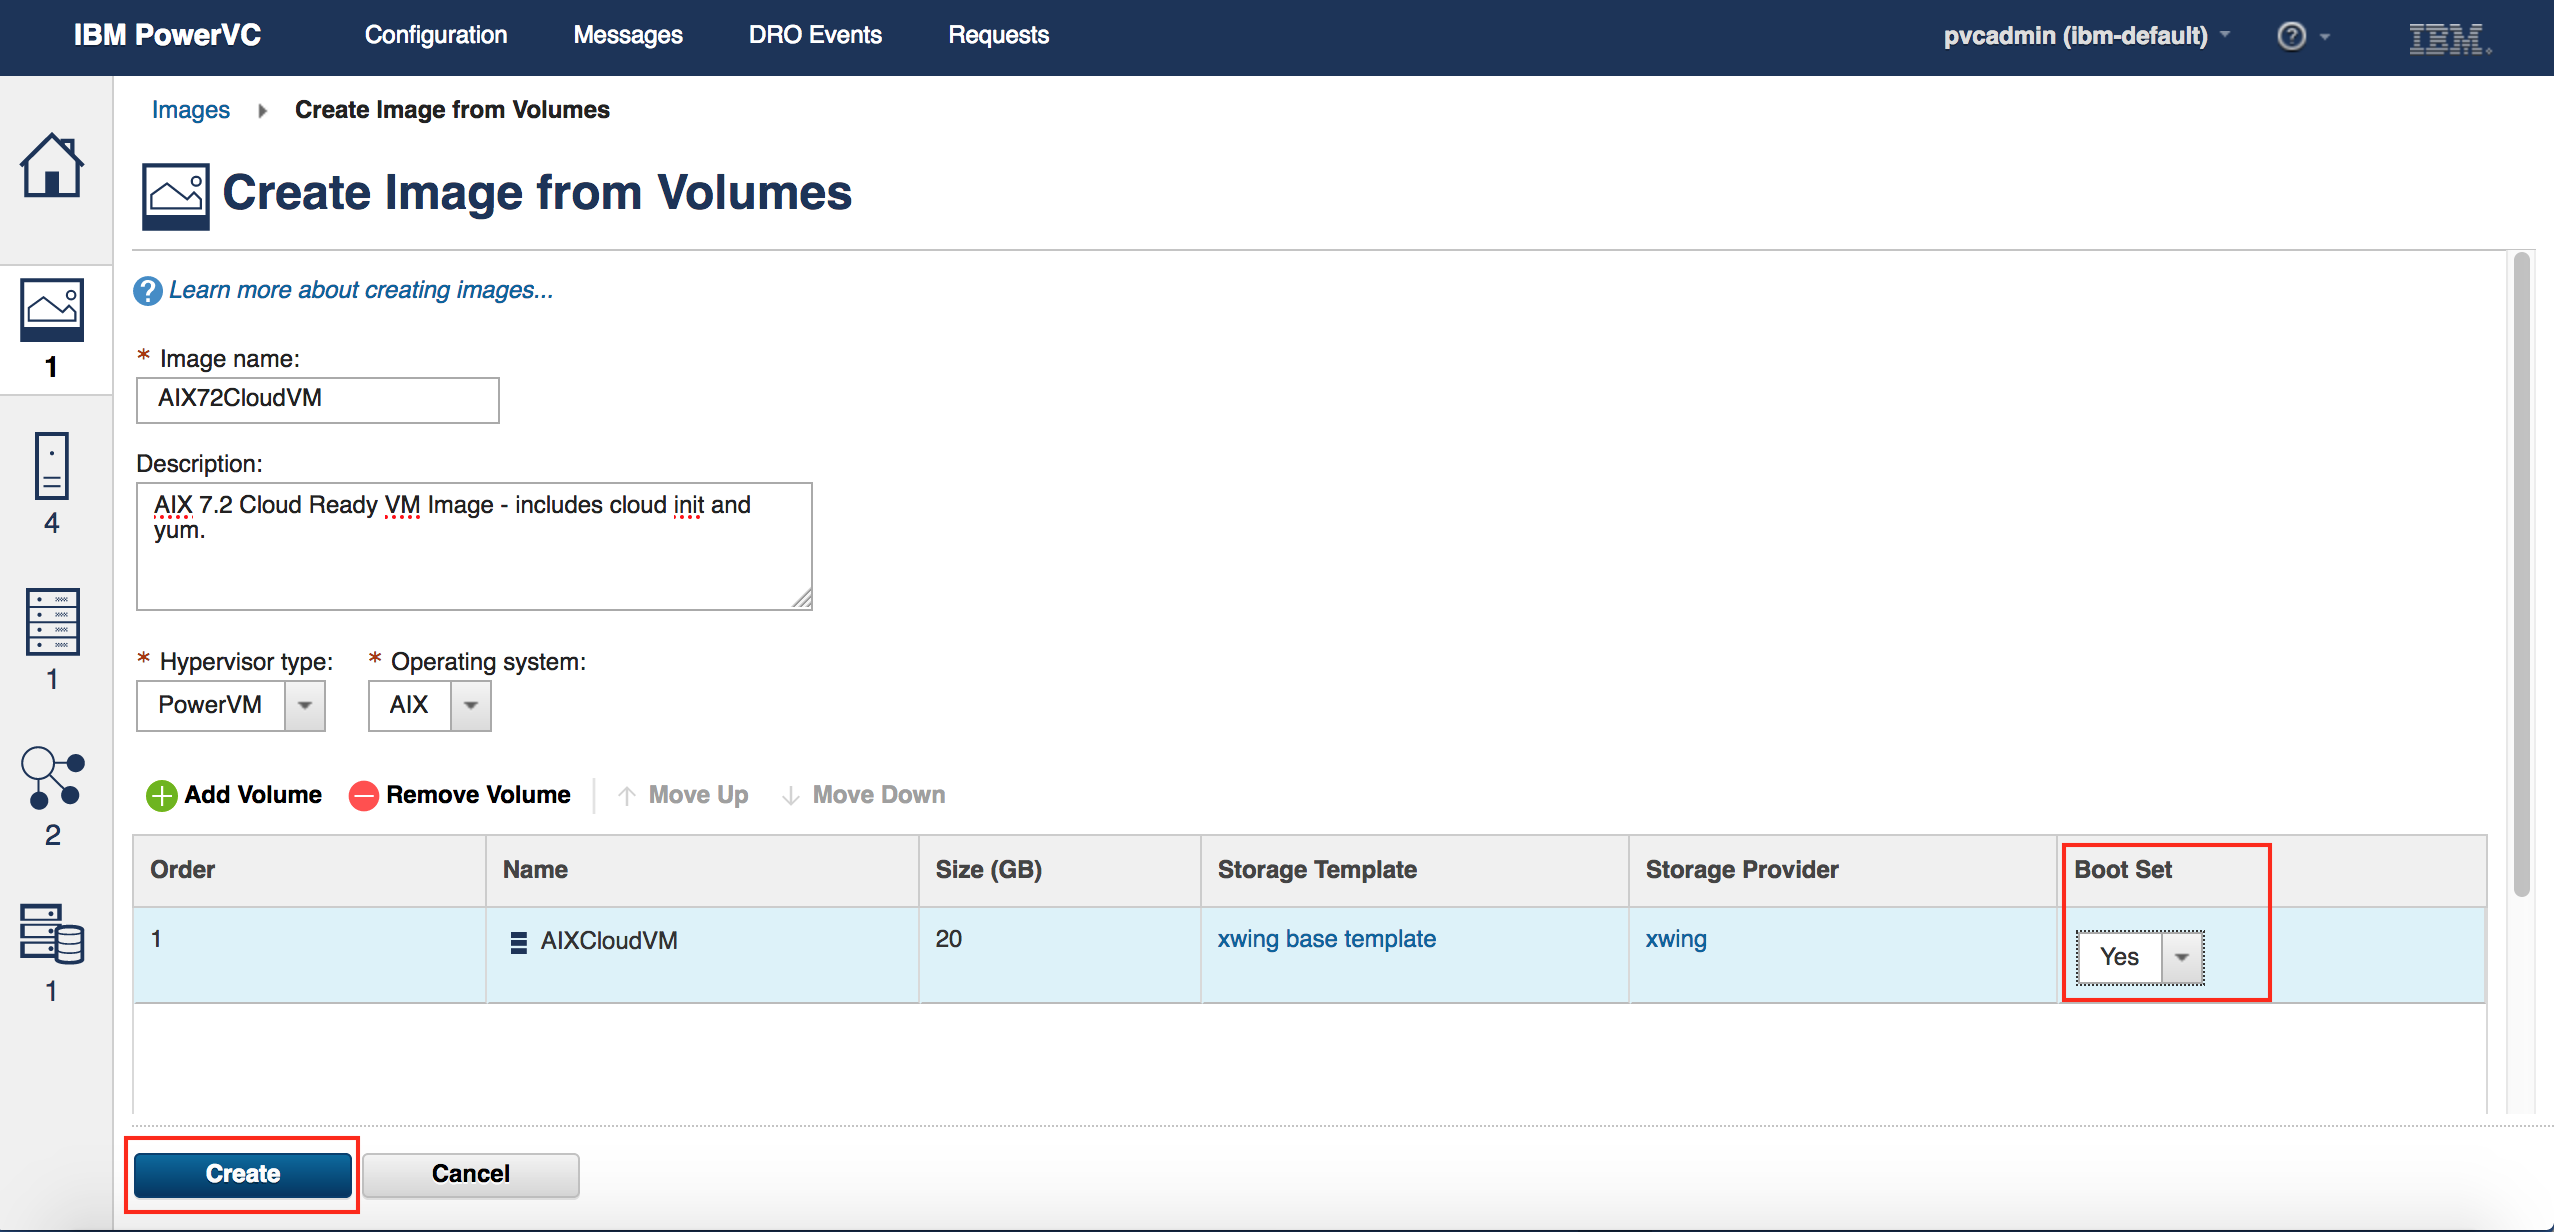
Task: Click the size value 20 cell
Action: [x=1060, y=955]
